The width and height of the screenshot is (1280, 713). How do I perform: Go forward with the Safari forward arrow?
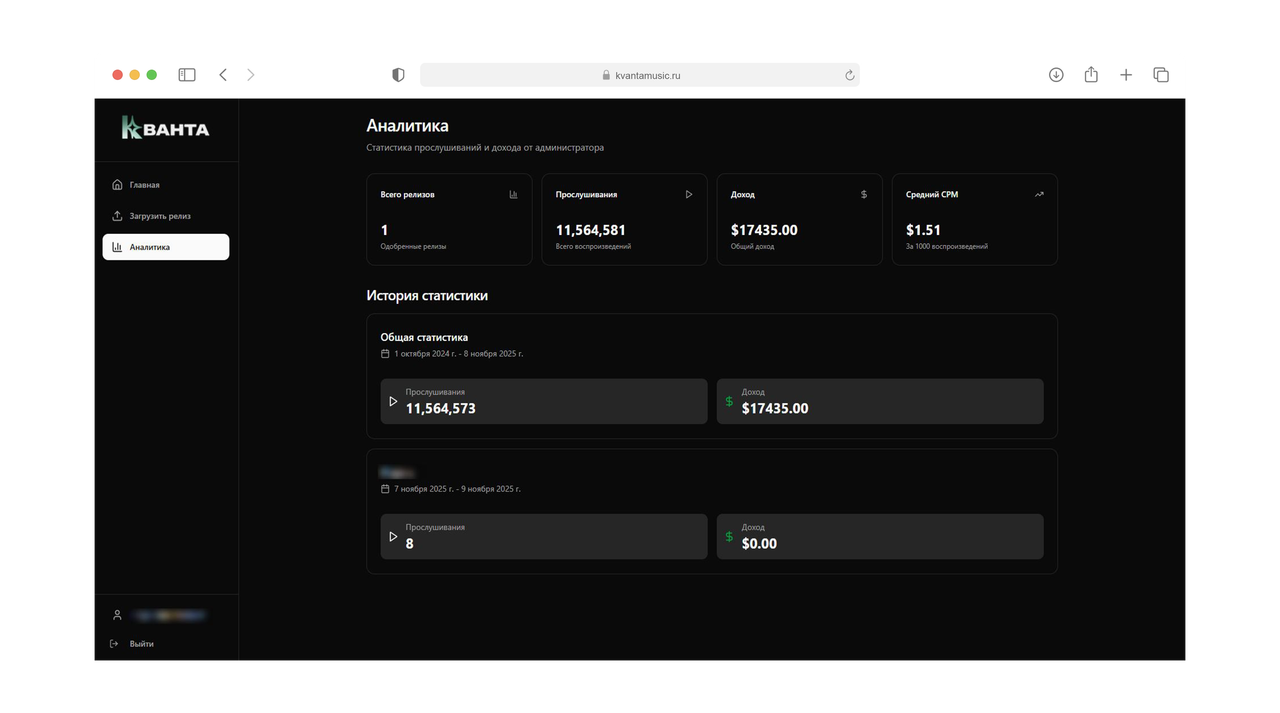(x=251, y=75)
